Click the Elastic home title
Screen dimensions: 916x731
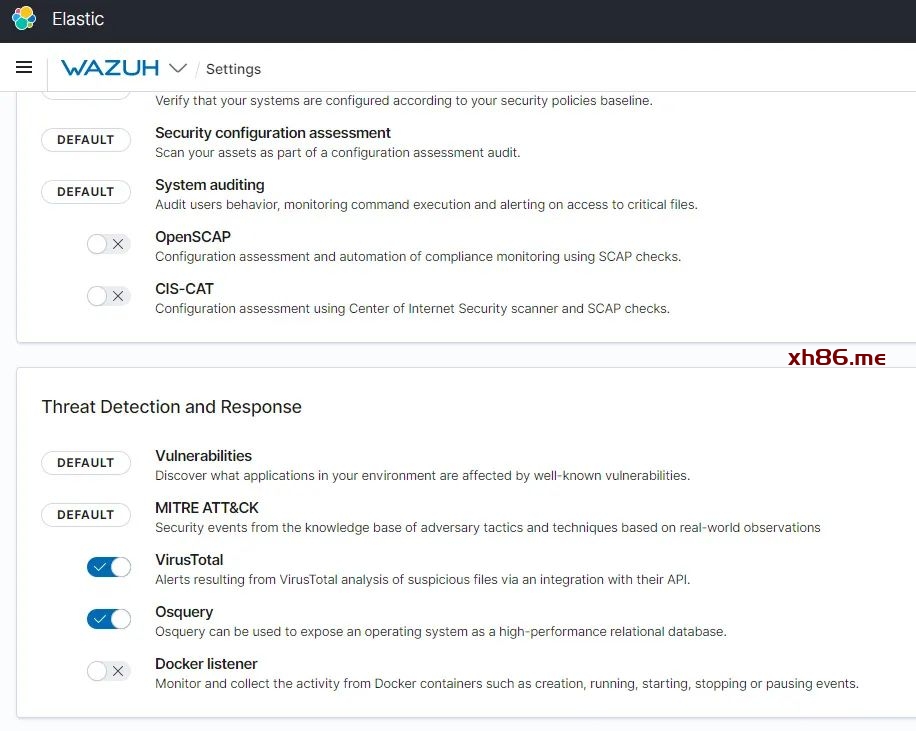click(x=78, y=19)
